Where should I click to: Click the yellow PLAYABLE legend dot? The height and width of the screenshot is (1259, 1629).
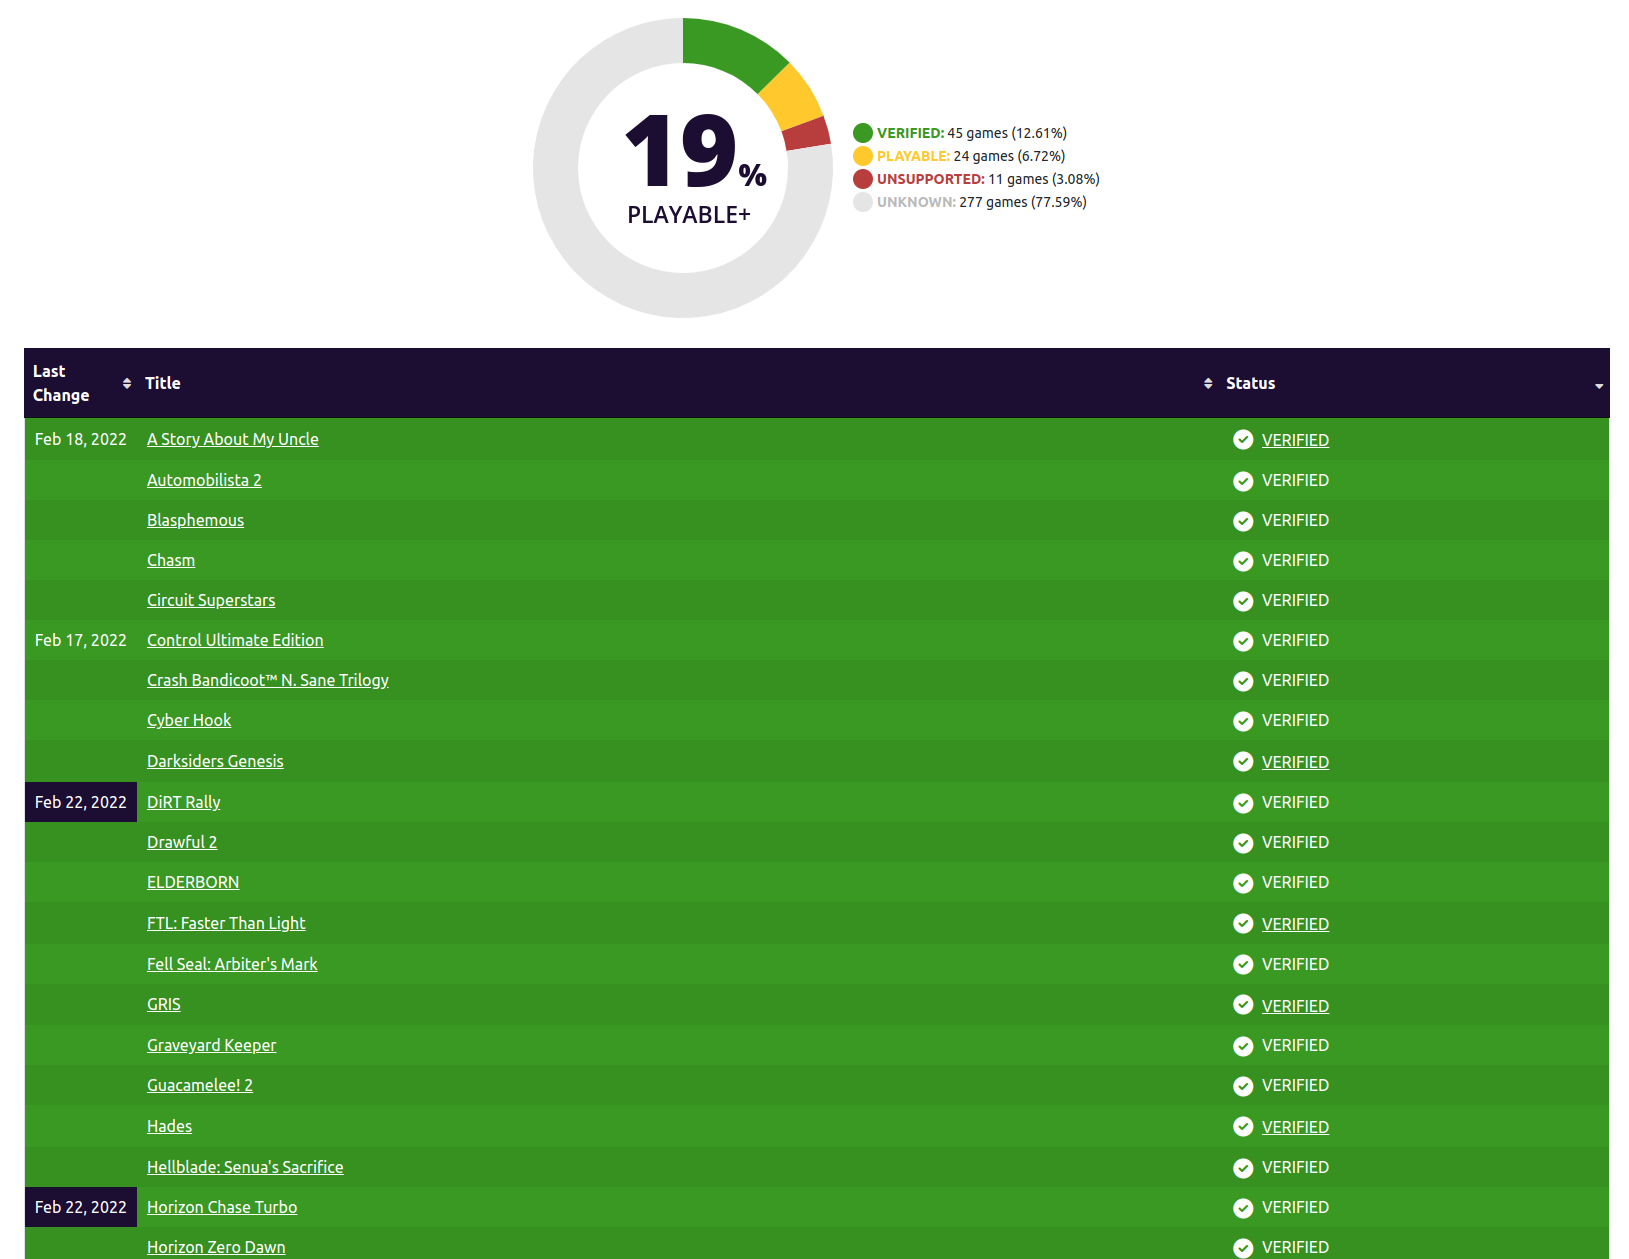pos(863,156)
